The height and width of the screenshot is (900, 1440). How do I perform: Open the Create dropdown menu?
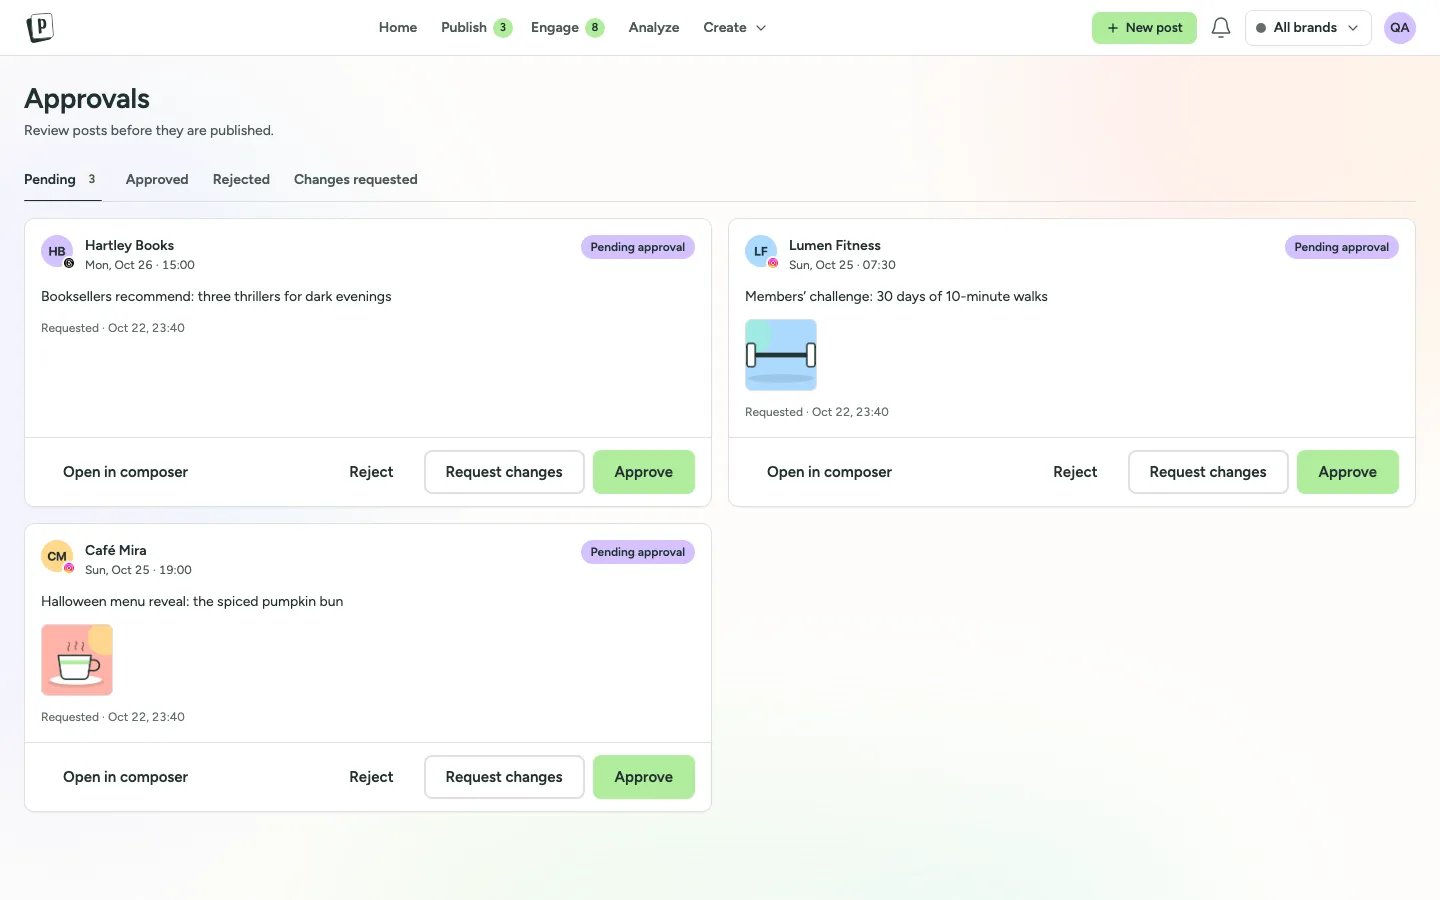734,28
